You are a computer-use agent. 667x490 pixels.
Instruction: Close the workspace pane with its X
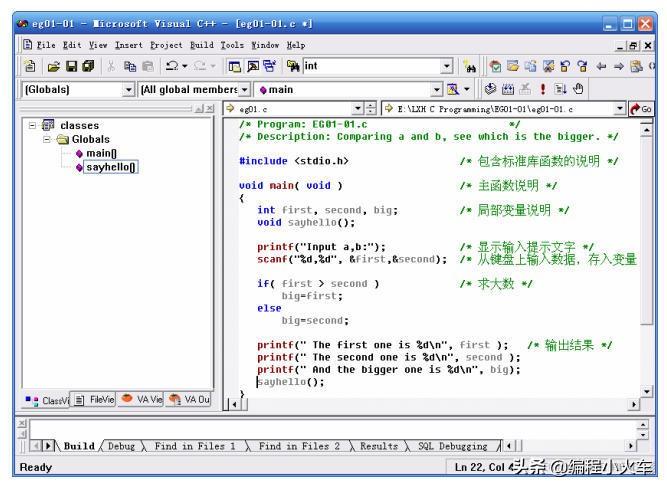(x=210, y=109)
